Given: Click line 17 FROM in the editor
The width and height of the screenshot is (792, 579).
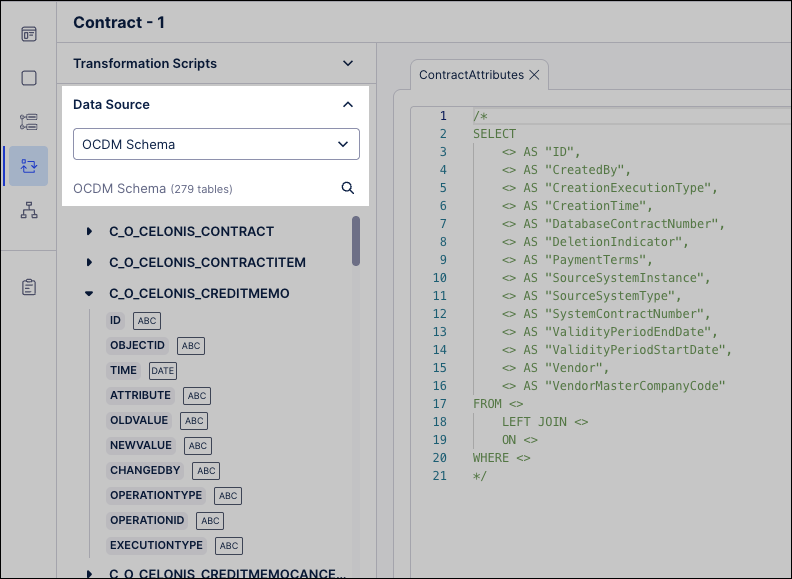Looking at the screenshot, I should (x=487, y=404).
